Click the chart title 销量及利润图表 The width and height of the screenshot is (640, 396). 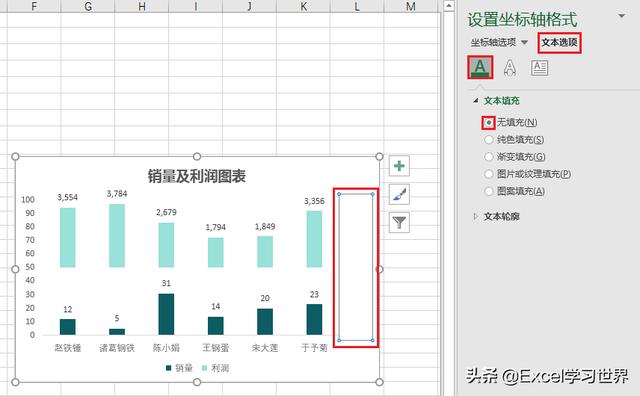click(197, 176)
